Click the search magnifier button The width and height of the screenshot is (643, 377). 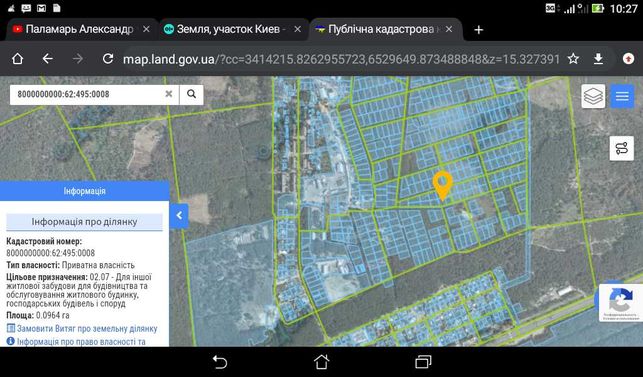[x=191, y=94]
